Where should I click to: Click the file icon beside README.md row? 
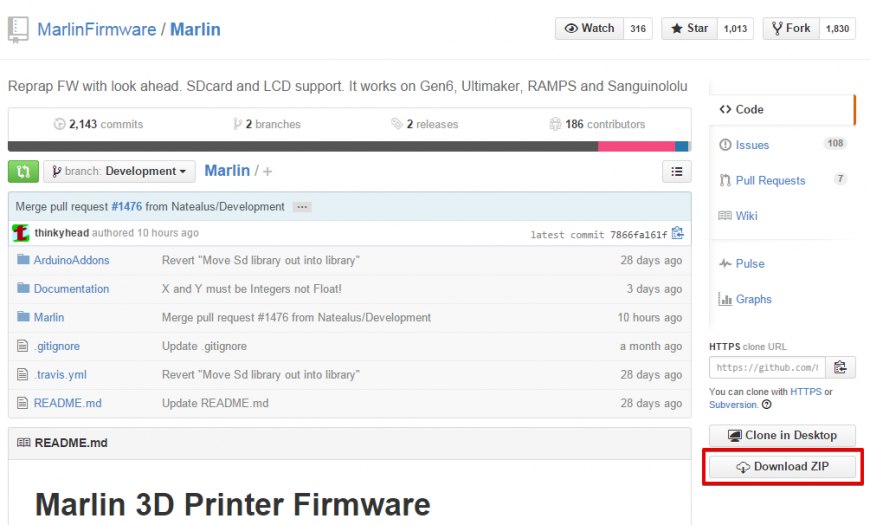coord(22,402)
